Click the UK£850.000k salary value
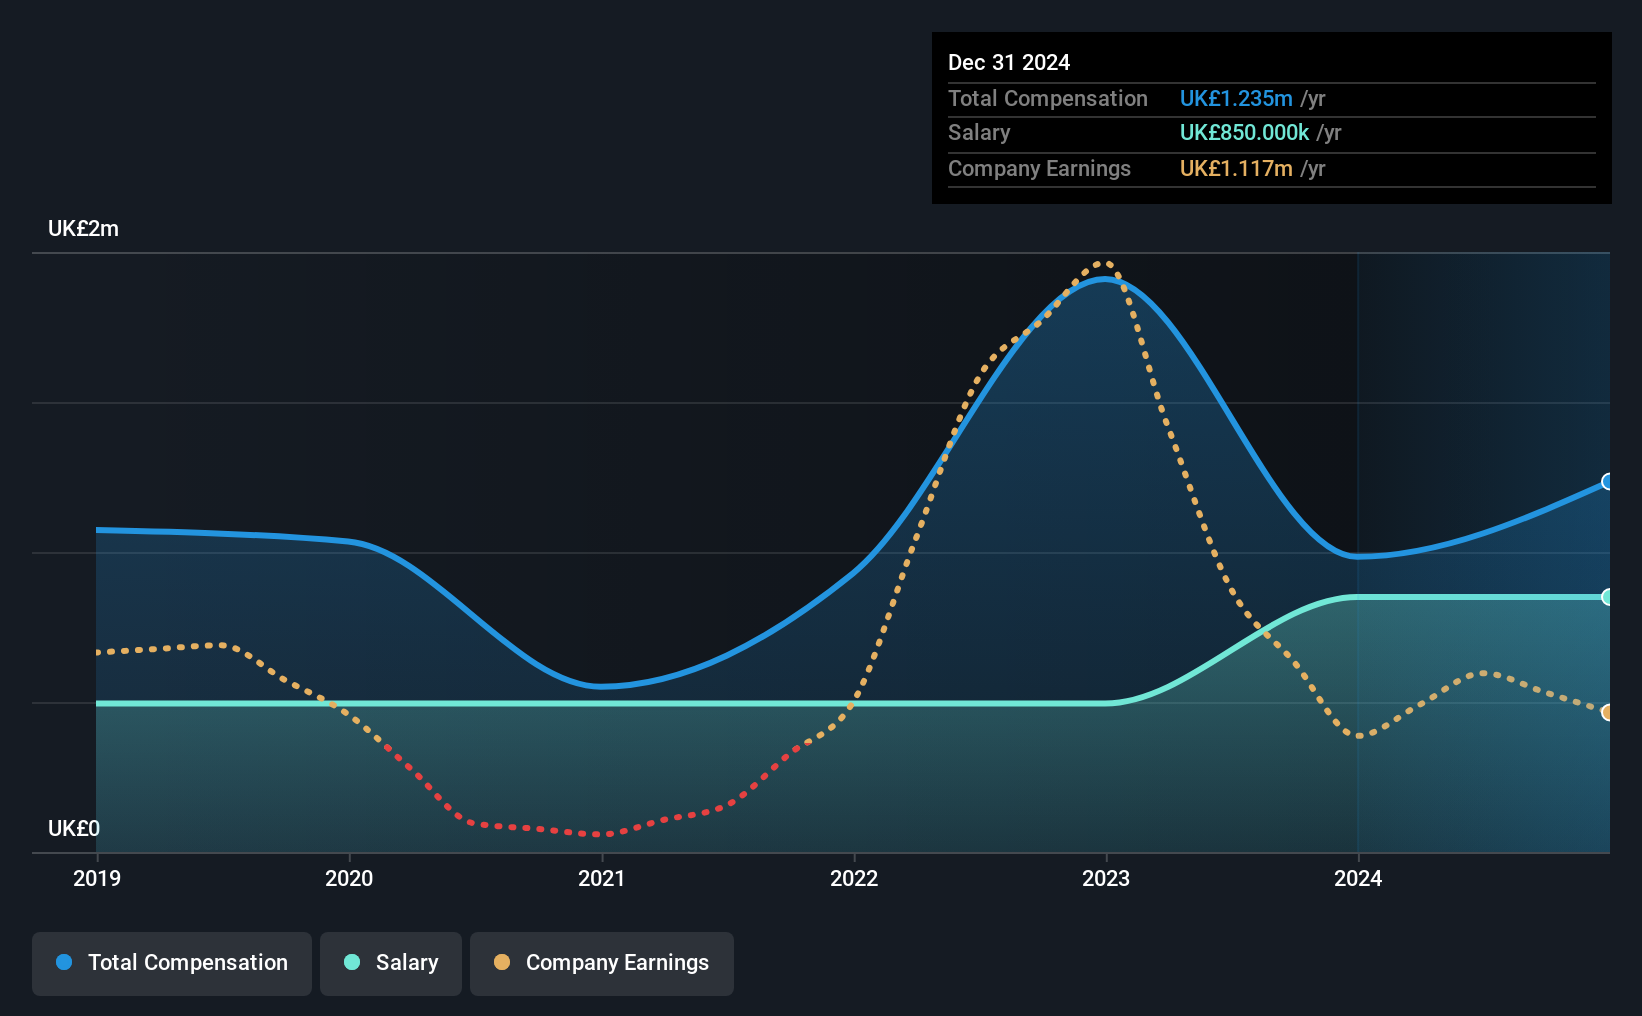This screenshot has height=1016, width=1642. (1244, 133)
